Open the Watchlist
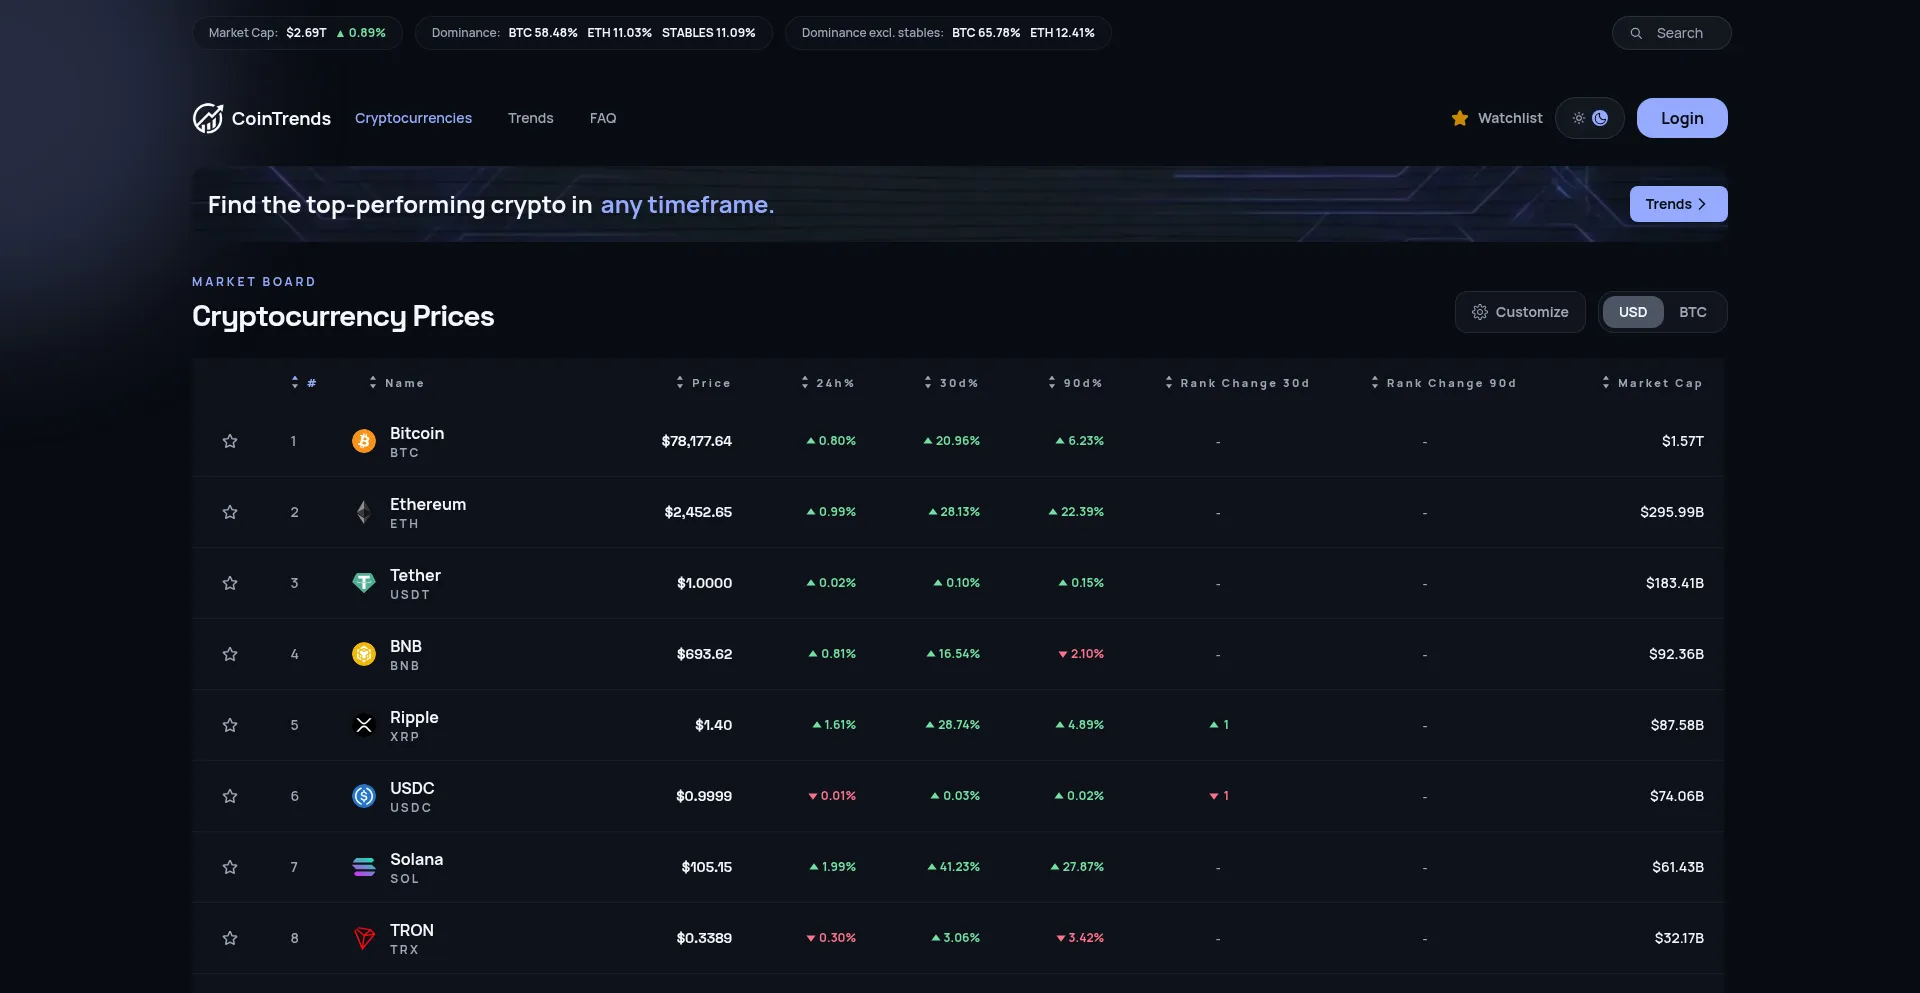 coord(1497,118)
